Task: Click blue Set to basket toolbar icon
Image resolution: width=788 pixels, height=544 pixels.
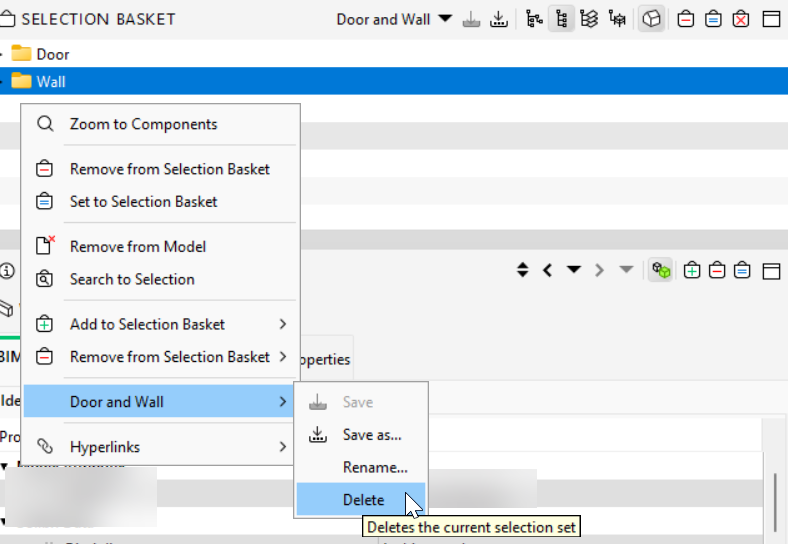Action: click(713, 20)
